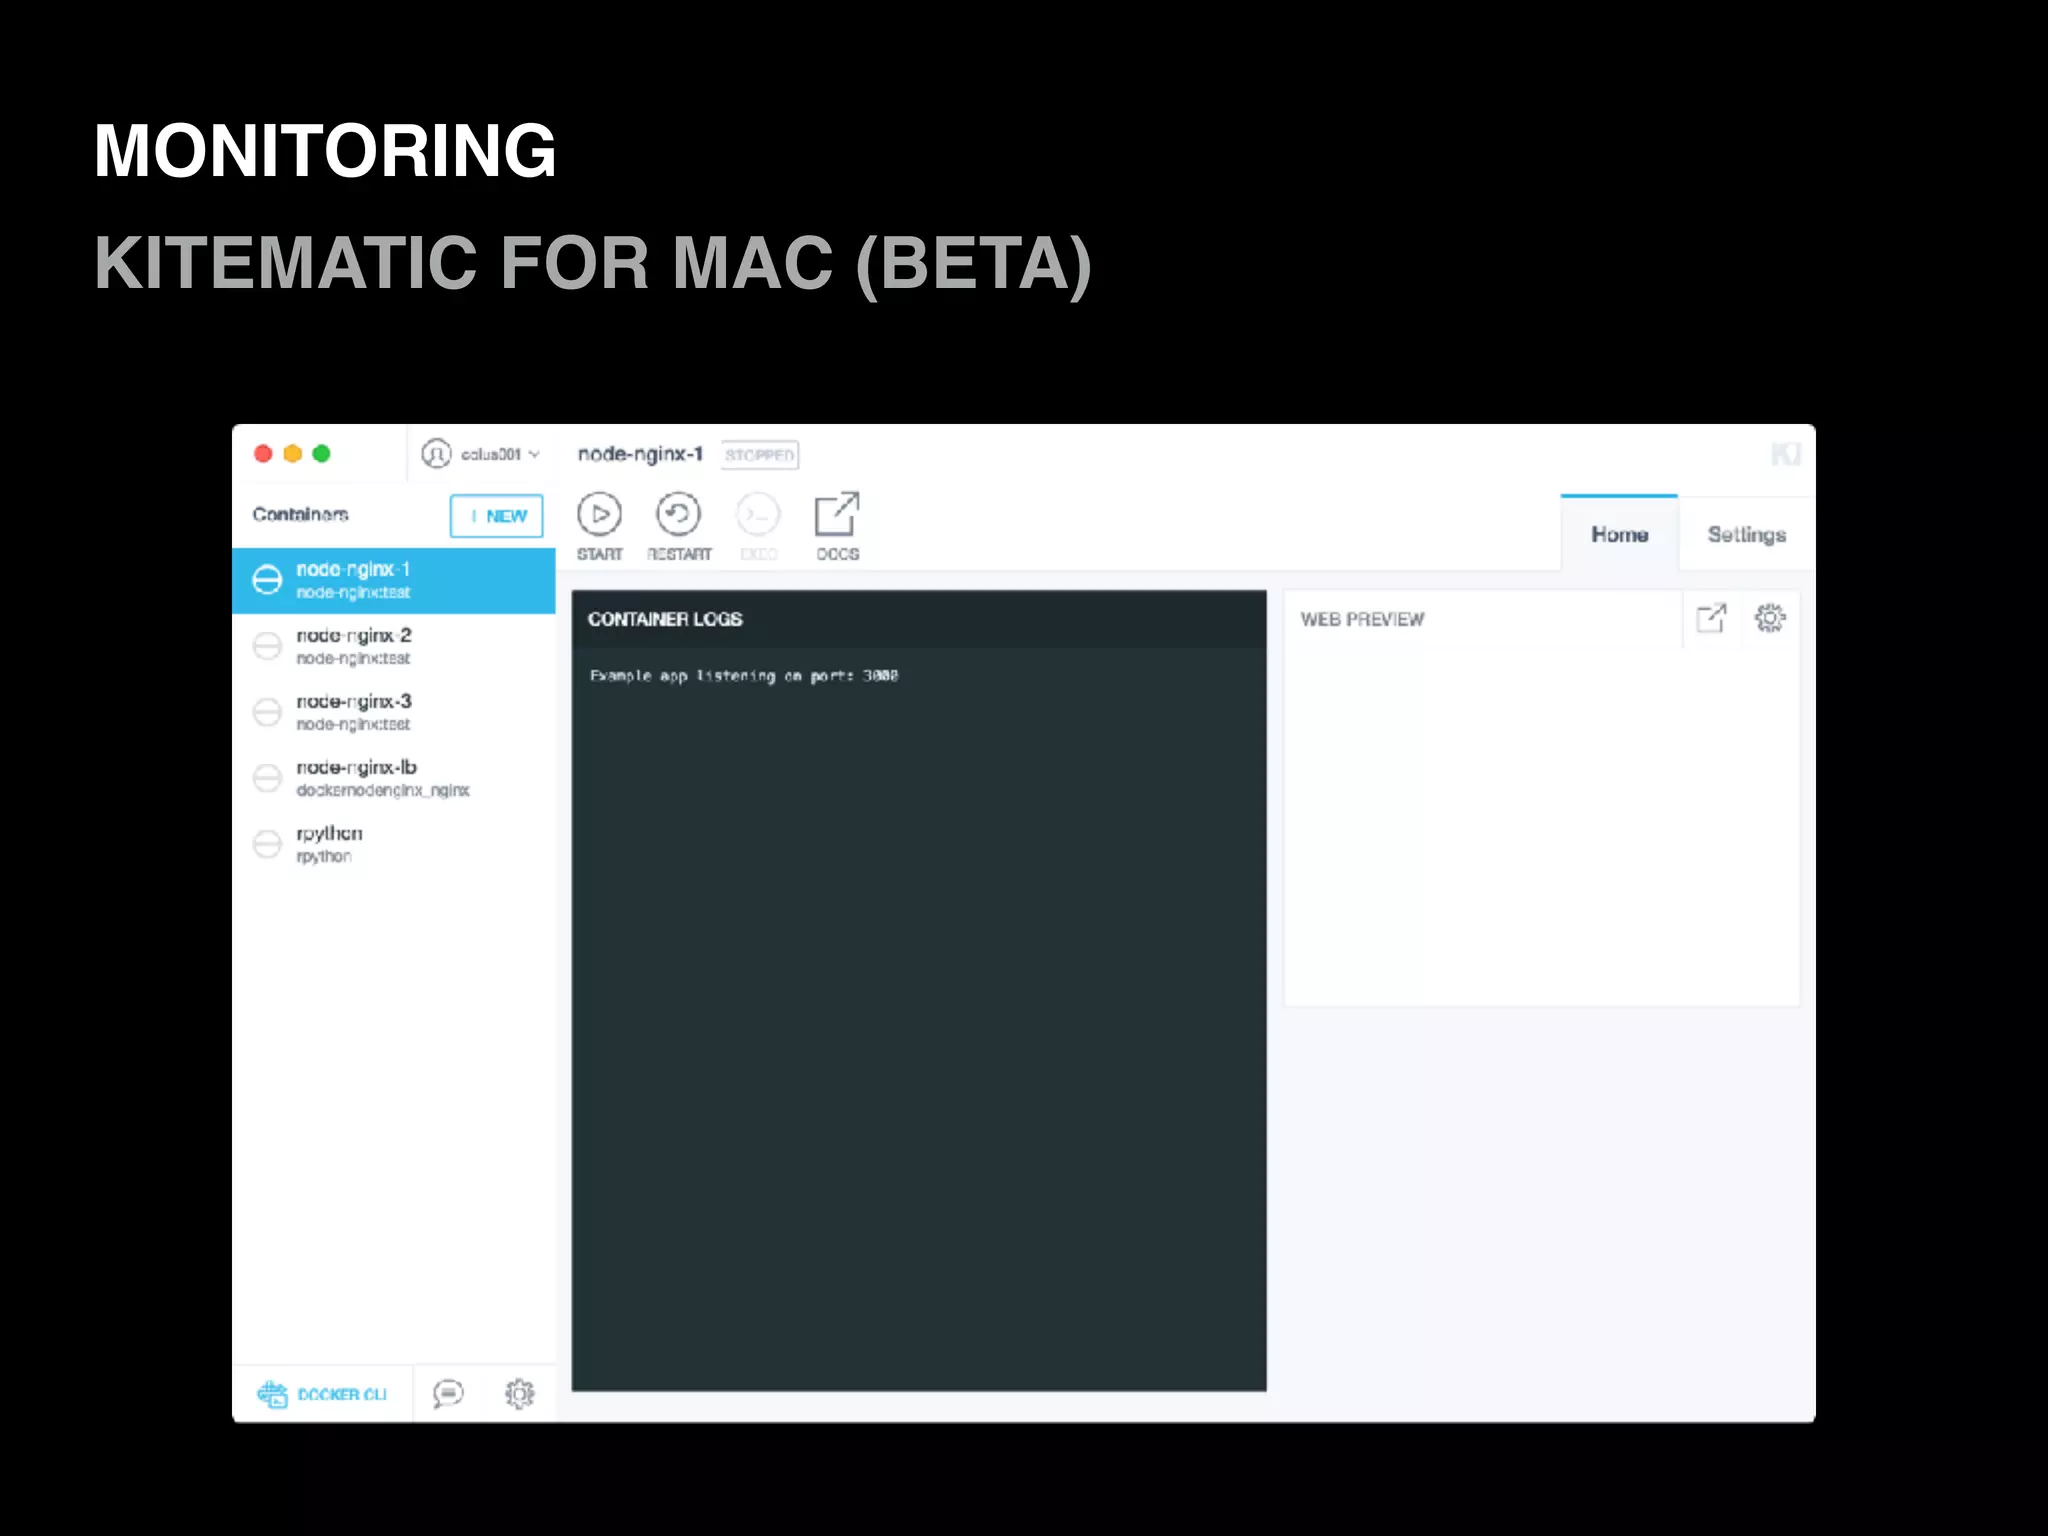Click the yellow minimize window button

pyautogui.click(x=293, y=454)
